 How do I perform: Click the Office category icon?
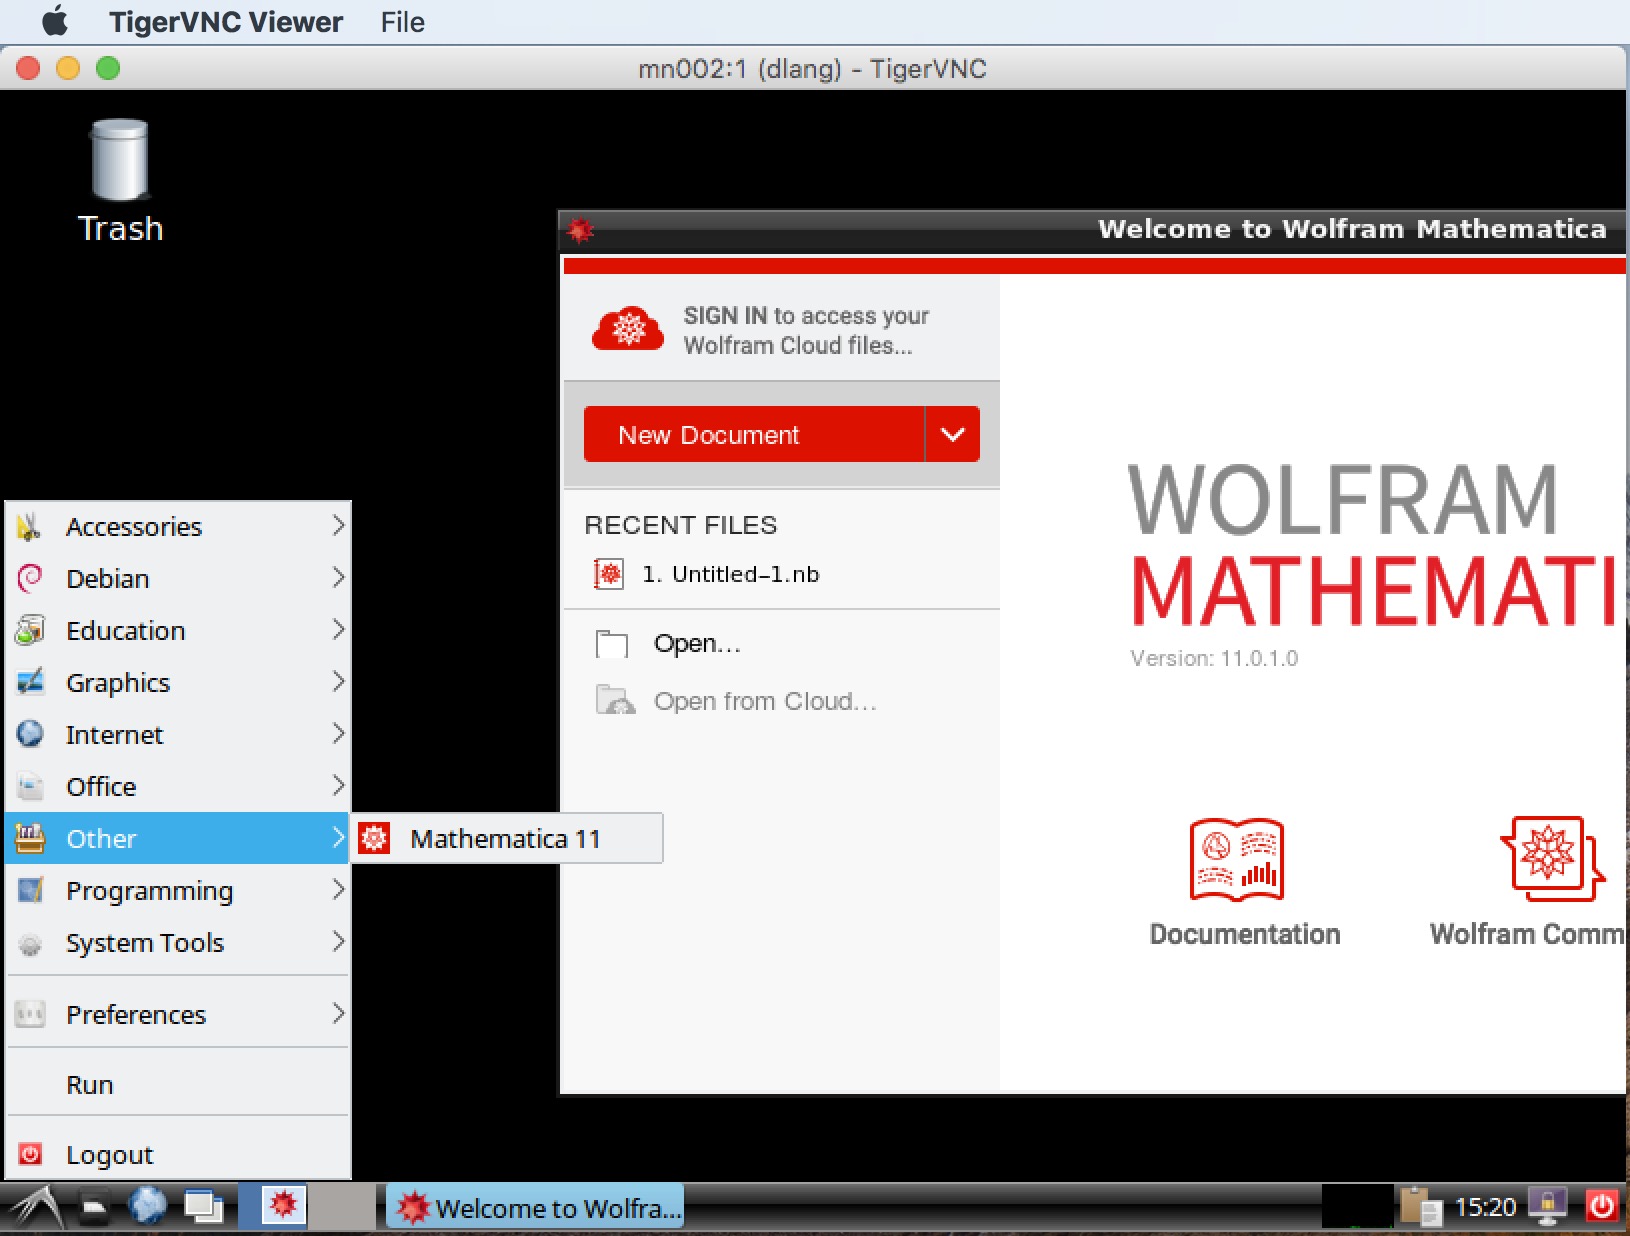[x=30, y=786]
